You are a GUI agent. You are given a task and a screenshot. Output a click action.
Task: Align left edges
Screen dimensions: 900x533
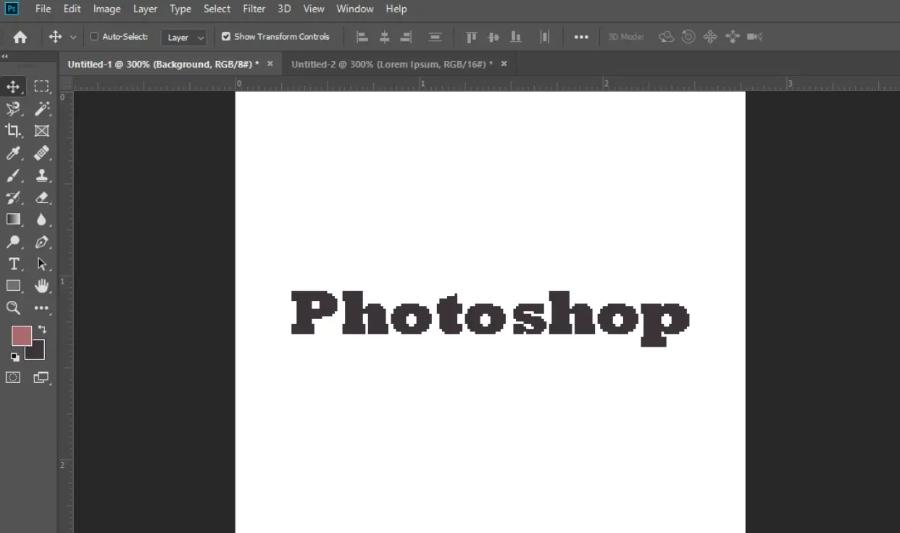362,37
